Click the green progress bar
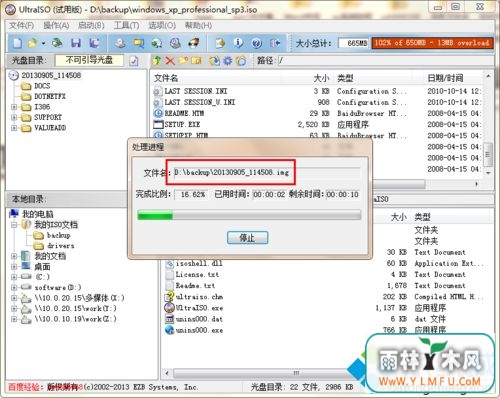Screen dimensions: 500x398 [249, 215]
